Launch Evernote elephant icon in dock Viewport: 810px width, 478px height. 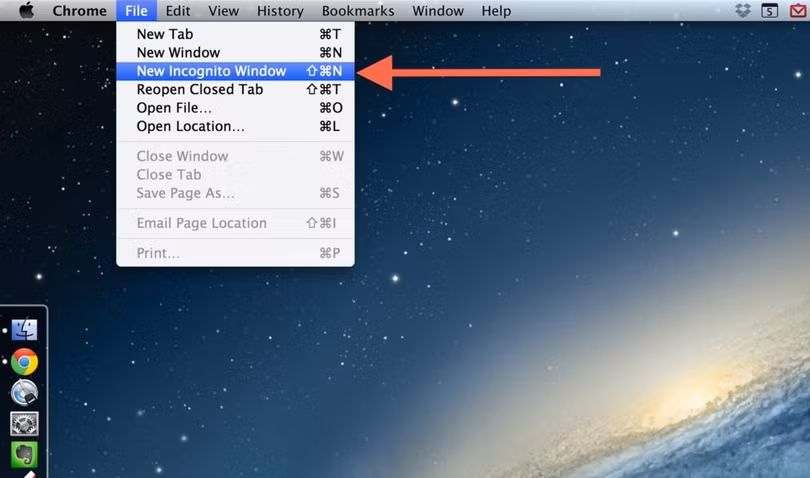(24, 455)
